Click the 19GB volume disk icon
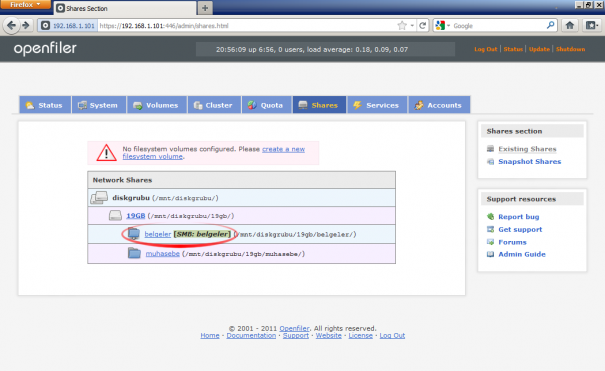605x371 pixels. tap(115, 216)
